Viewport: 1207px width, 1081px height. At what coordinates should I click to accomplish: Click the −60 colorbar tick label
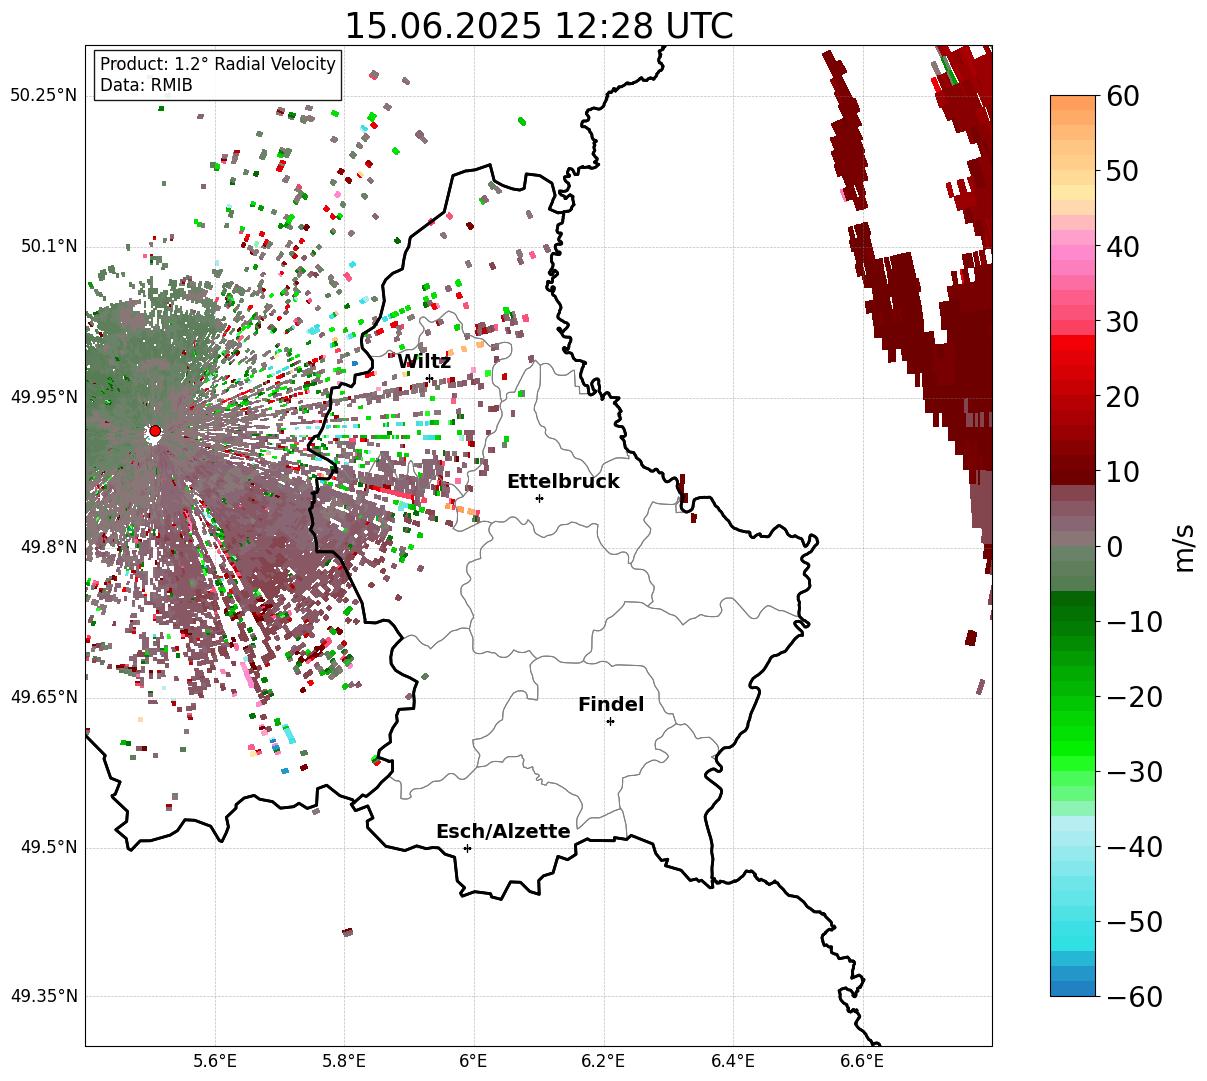pos(1135,997)
